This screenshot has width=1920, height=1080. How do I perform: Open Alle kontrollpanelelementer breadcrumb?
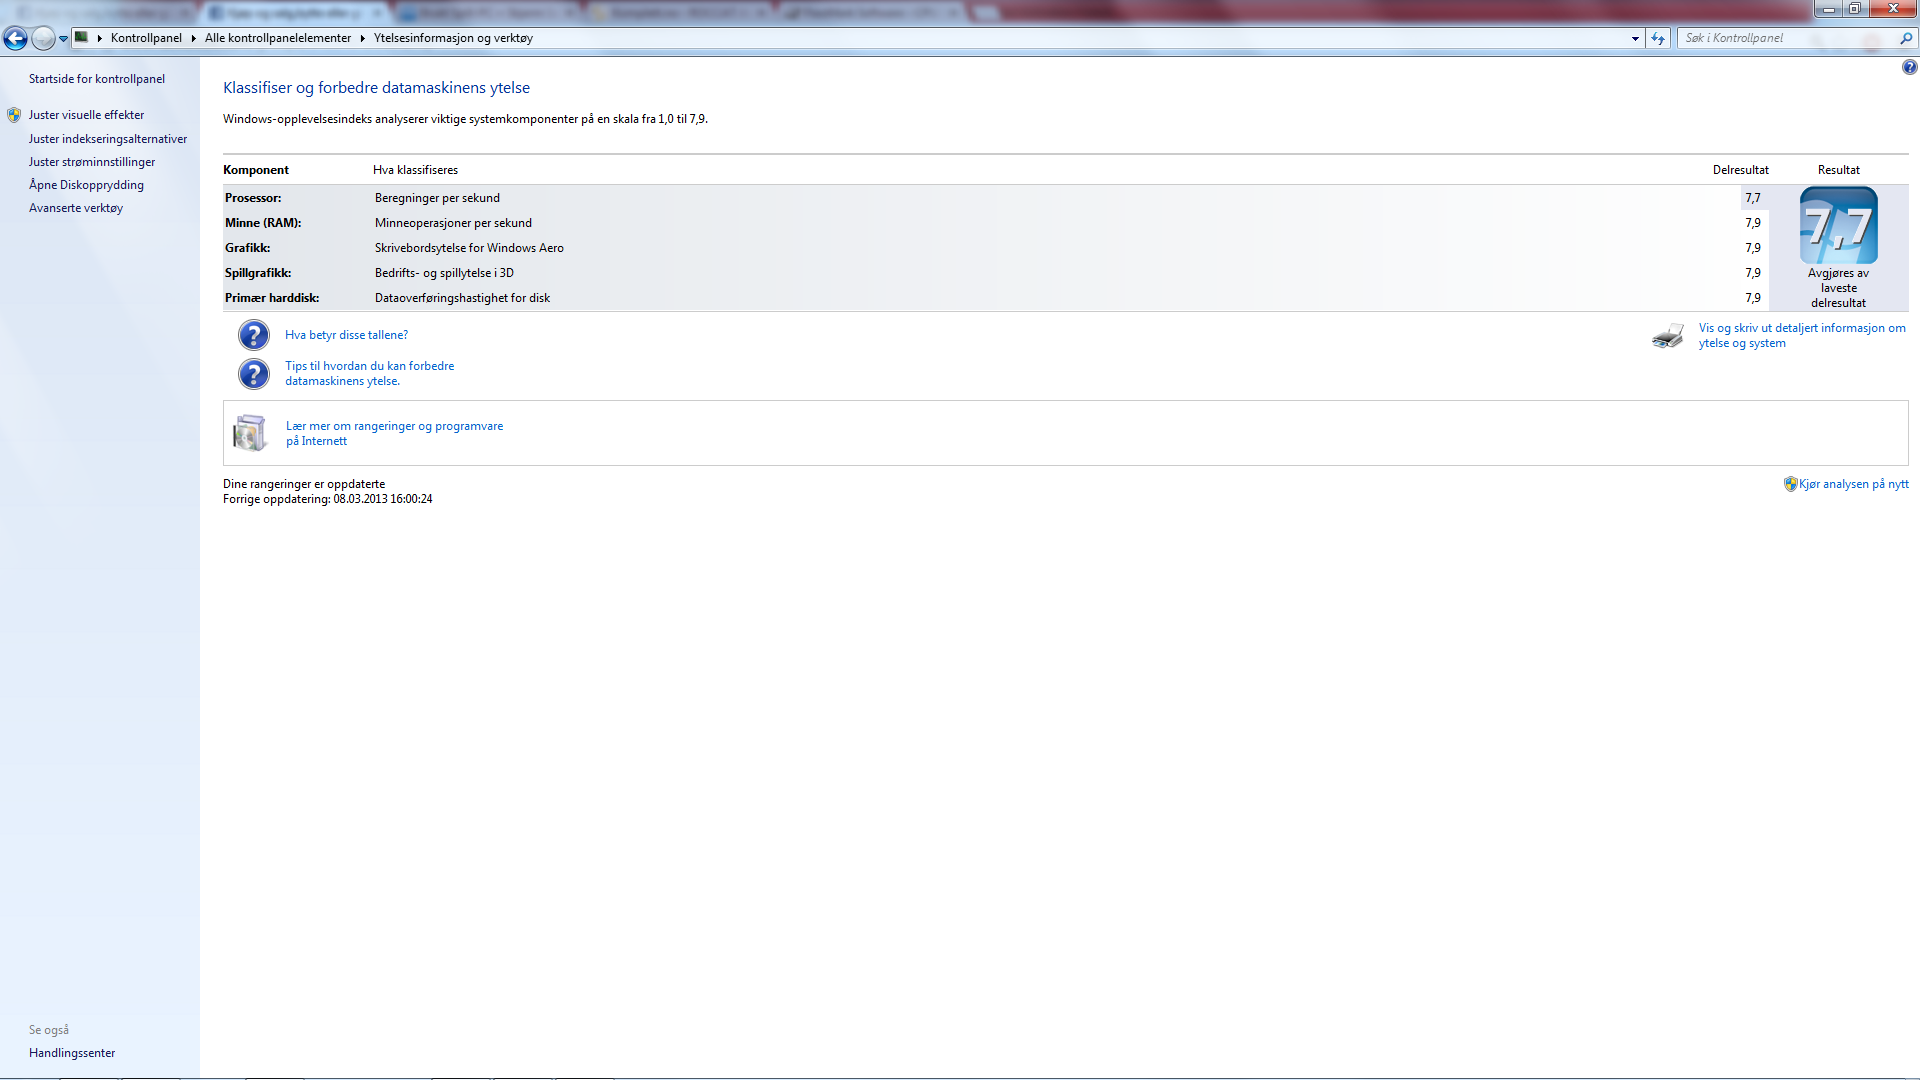coord(278,38)
